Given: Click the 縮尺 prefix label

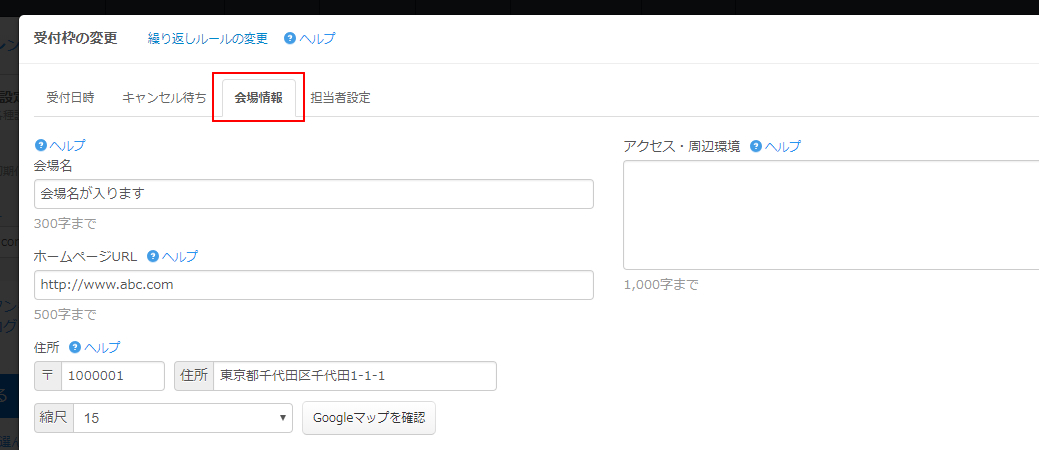Looking at the screenshot, I should (54, 418).
